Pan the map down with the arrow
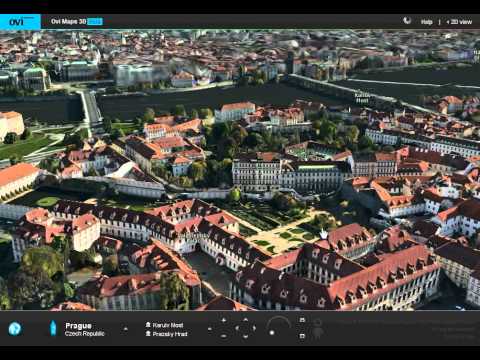480x360 pixels. [246, 337]
